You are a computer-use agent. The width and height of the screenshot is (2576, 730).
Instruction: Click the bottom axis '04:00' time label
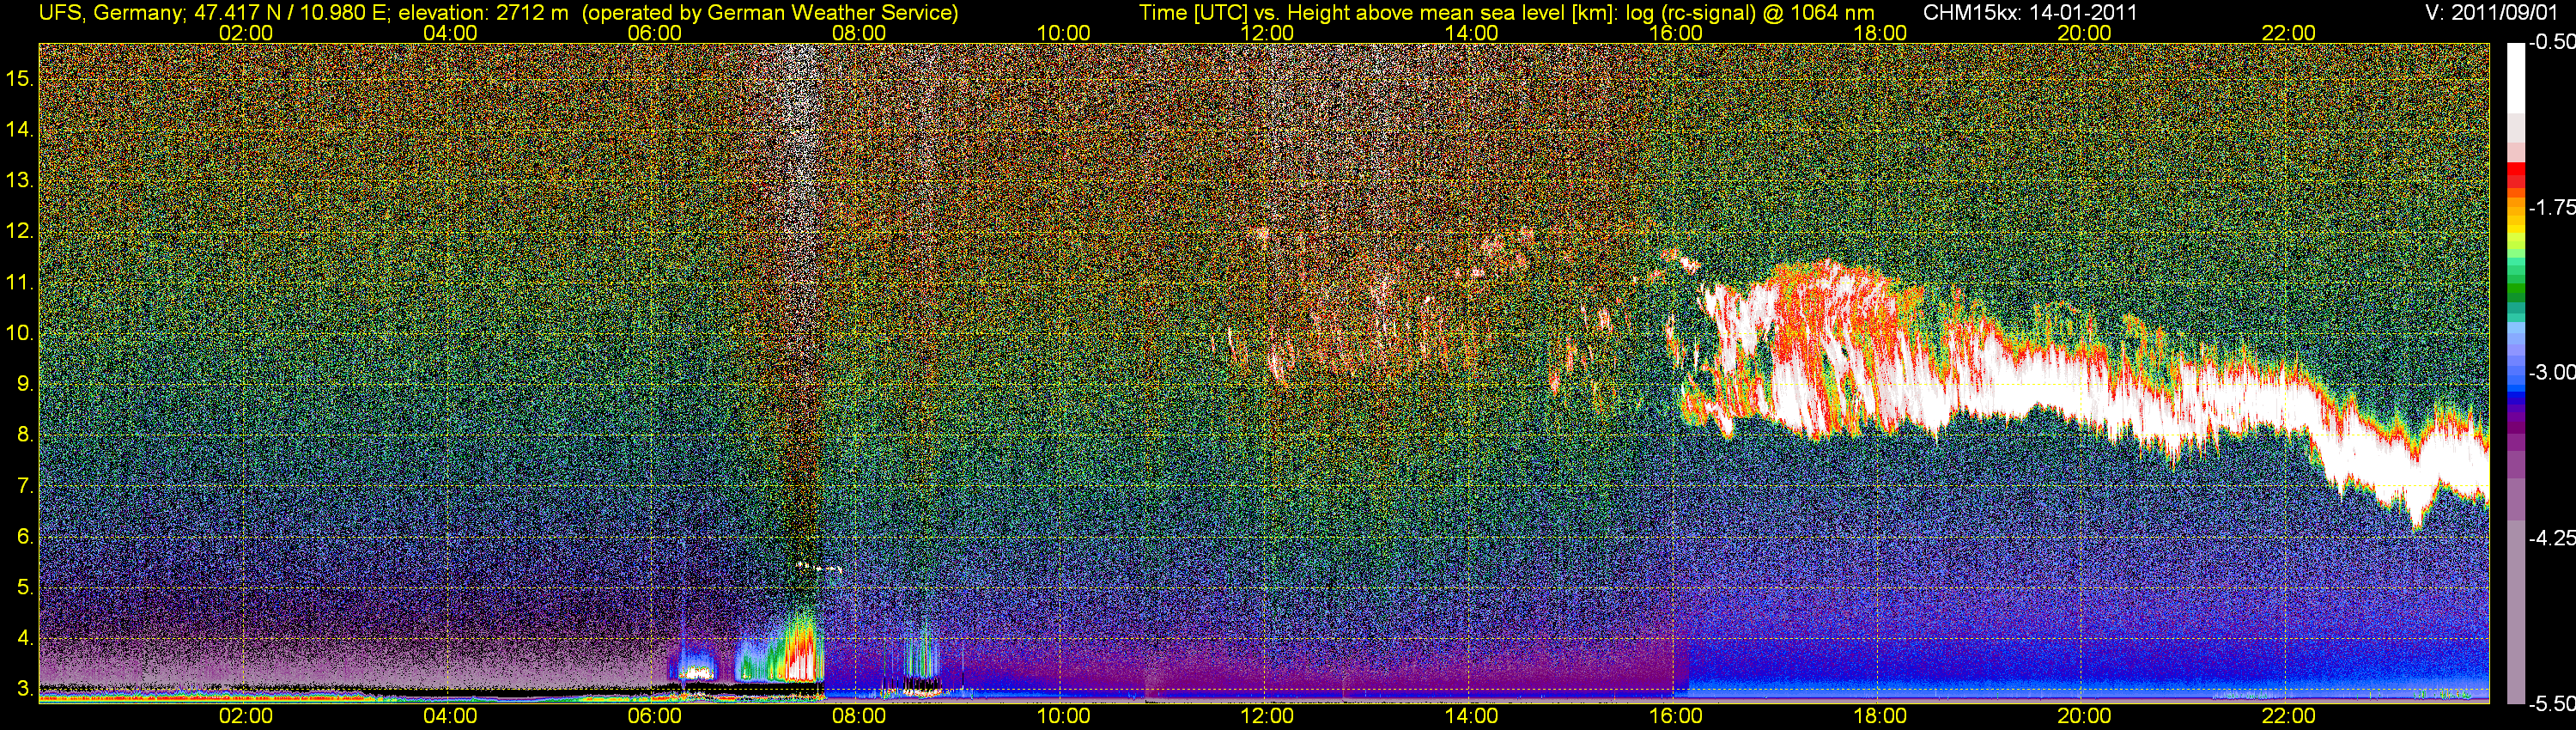click(x=450, y=716)
